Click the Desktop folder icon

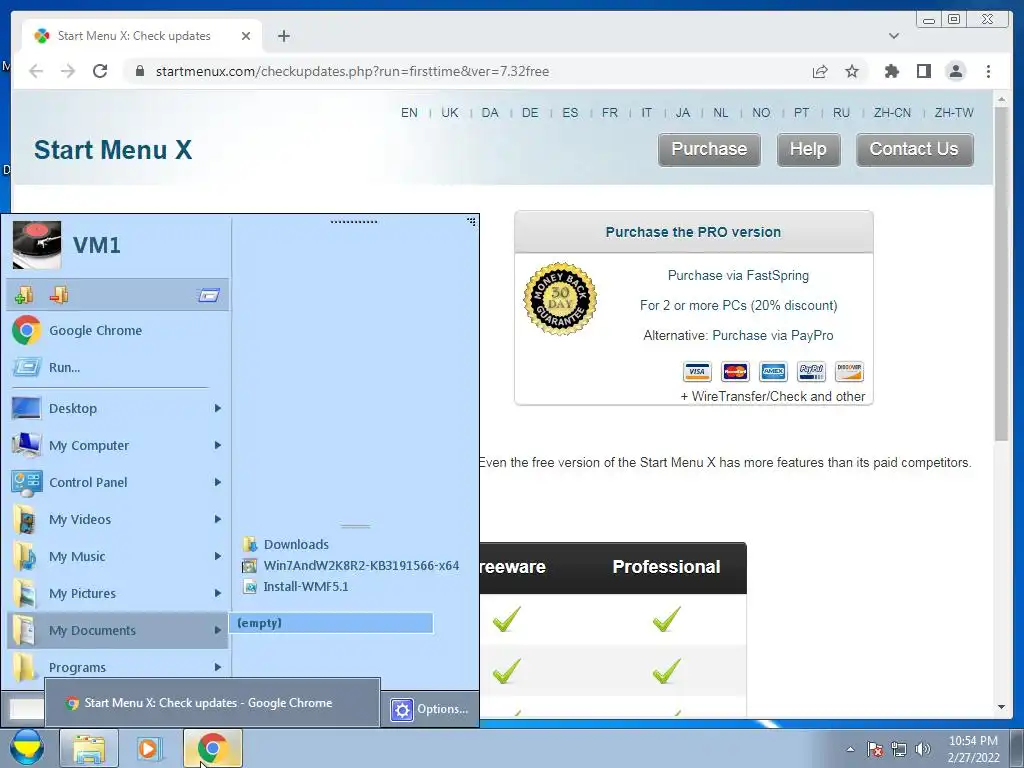click(26, 408)
